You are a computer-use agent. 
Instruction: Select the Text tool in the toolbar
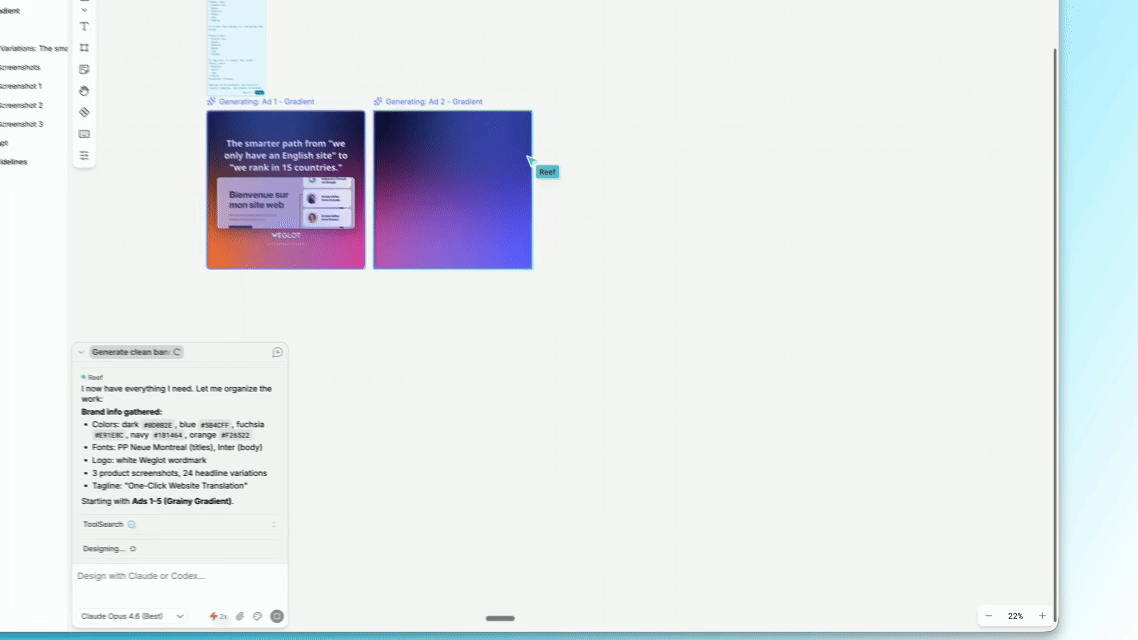coord(84,27)
